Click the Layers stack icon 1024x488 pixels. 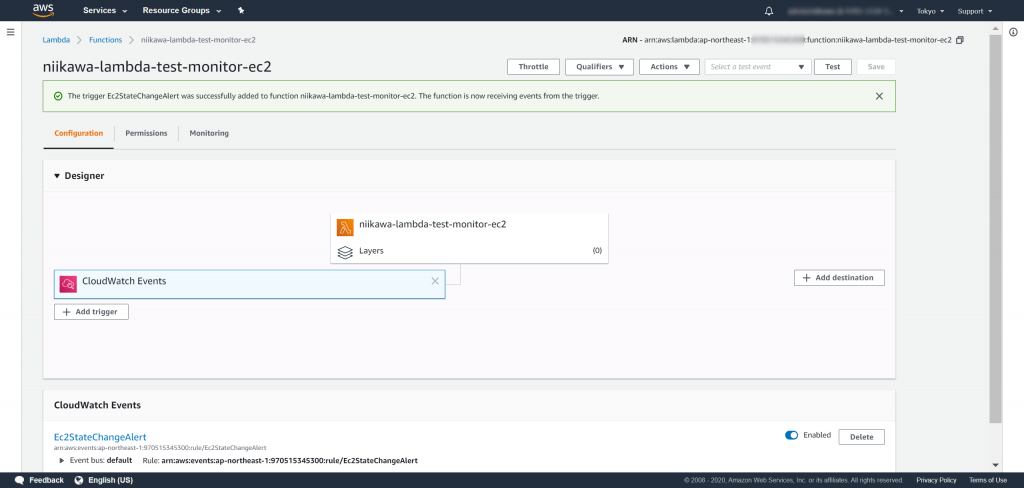click(x=345, y=252)
